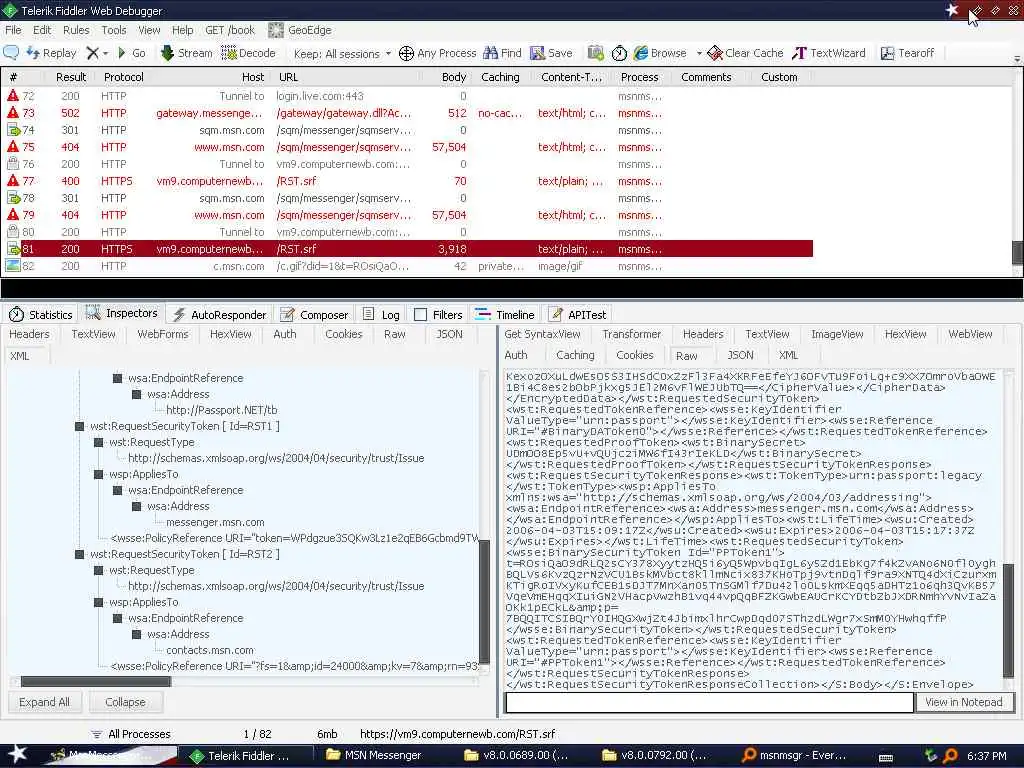Open the Composer tab
This screenshot has width=1024, height=768.
(314, 315)
